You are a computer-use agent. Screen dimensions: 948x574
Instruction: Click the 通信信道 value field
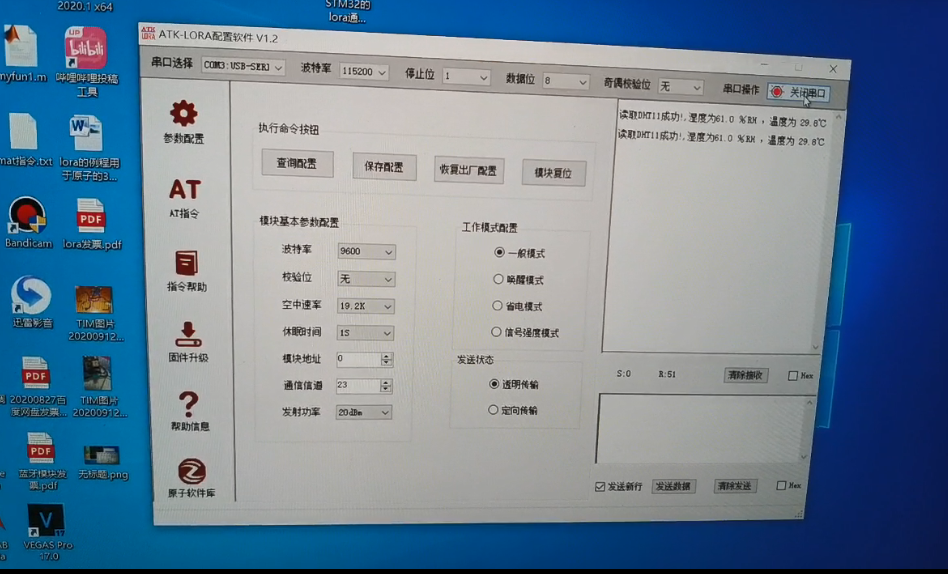click(x=358, y=385)
